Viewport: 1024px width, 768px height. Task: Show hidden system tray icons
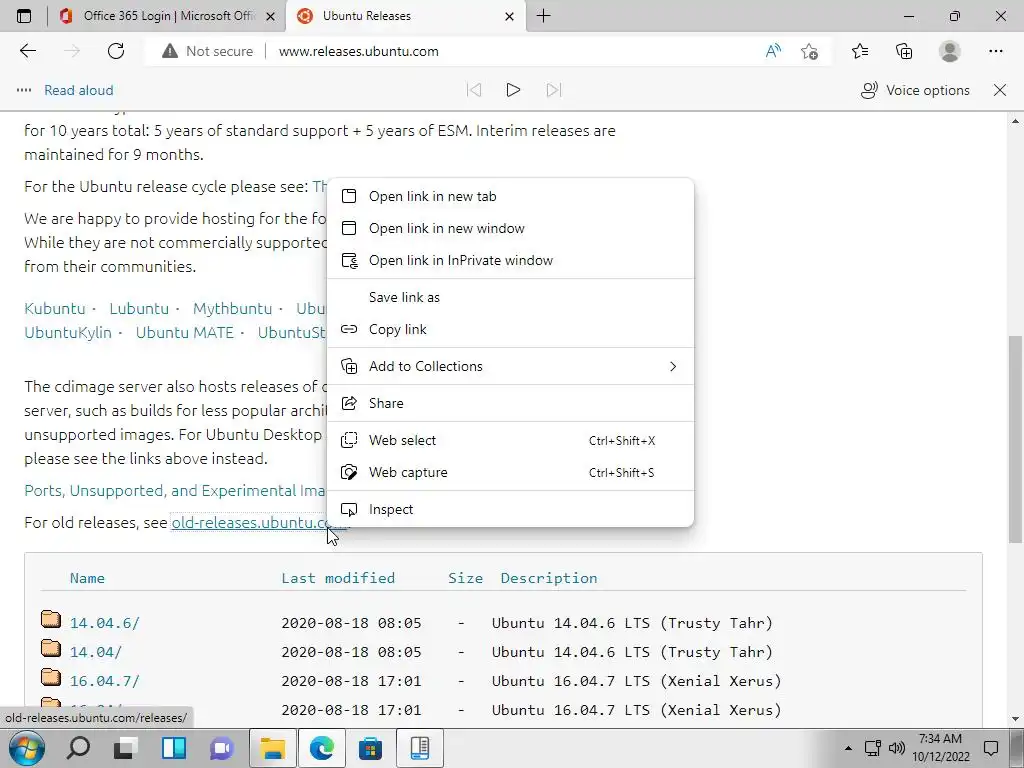point(848,748)
